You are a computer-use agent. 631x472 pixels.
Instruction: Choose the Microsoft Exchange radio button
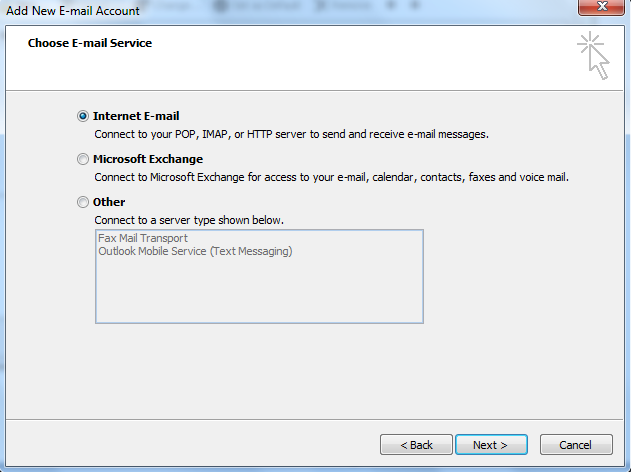83,159
